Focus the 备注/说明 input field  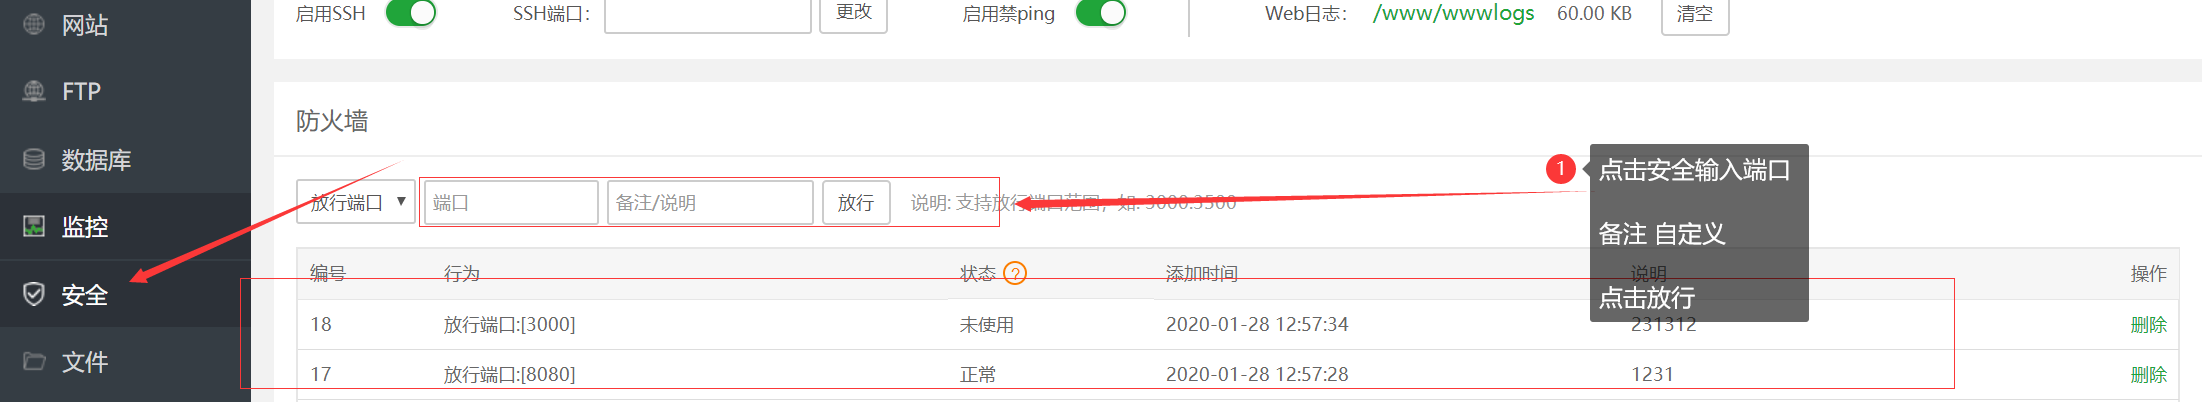[x=710, y=203]
